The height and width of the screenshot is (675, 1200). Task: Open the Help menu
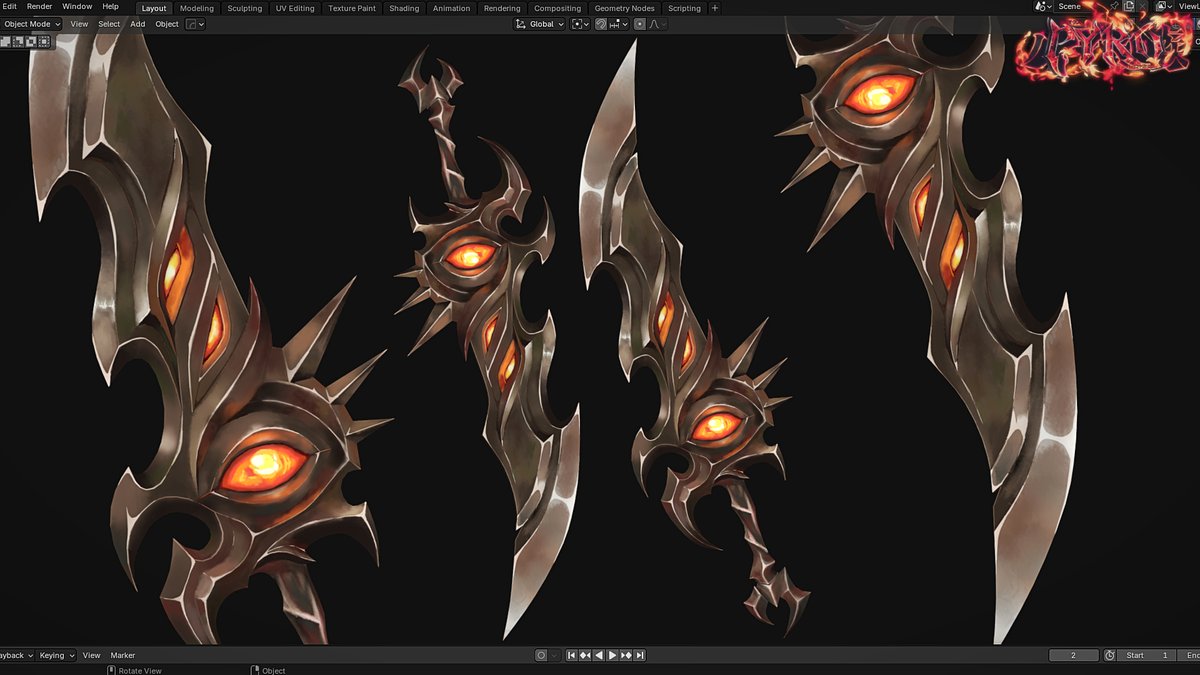pyautogui.click(x=110, y=7)
